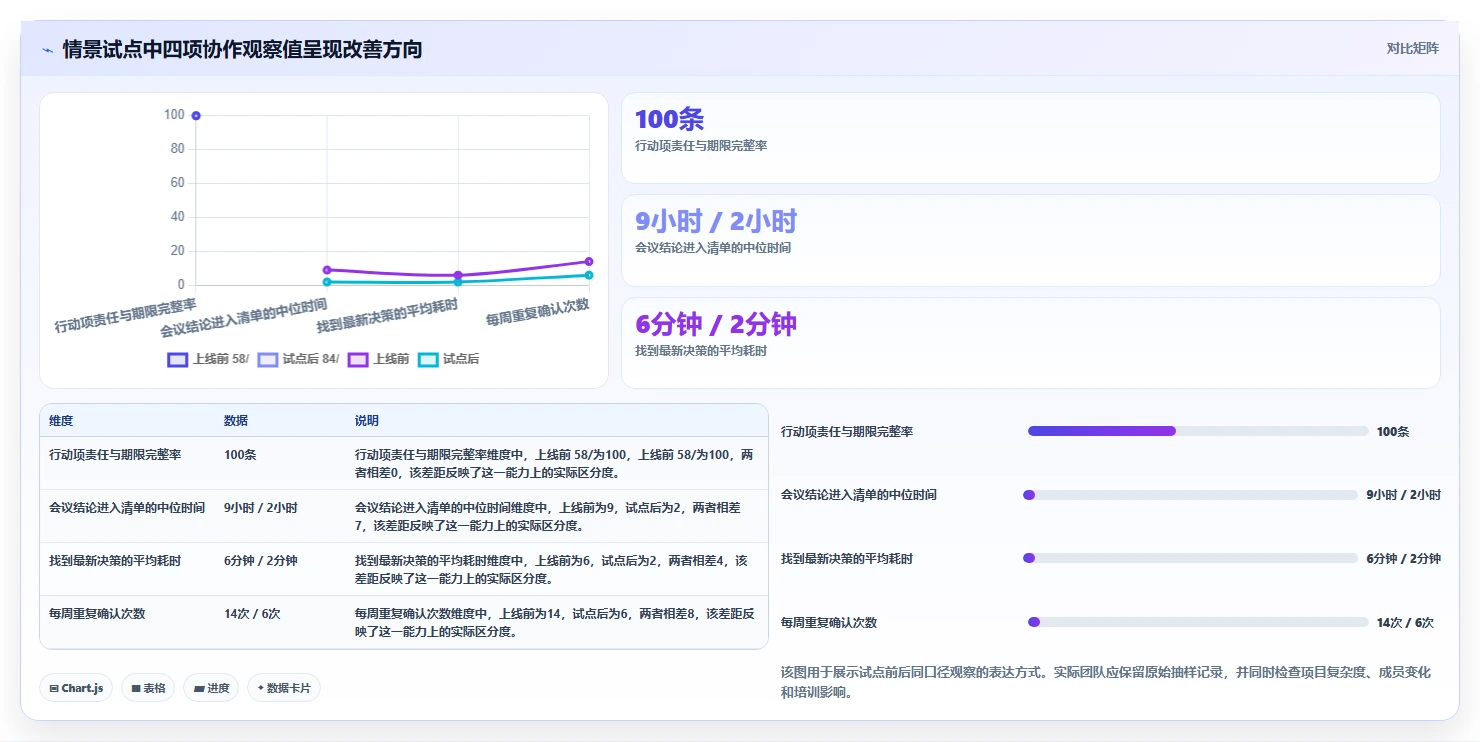Viewport: 1480px width, 742px height.
Task: Click the chart data point at value 100
Action: (x=196, y=116)
